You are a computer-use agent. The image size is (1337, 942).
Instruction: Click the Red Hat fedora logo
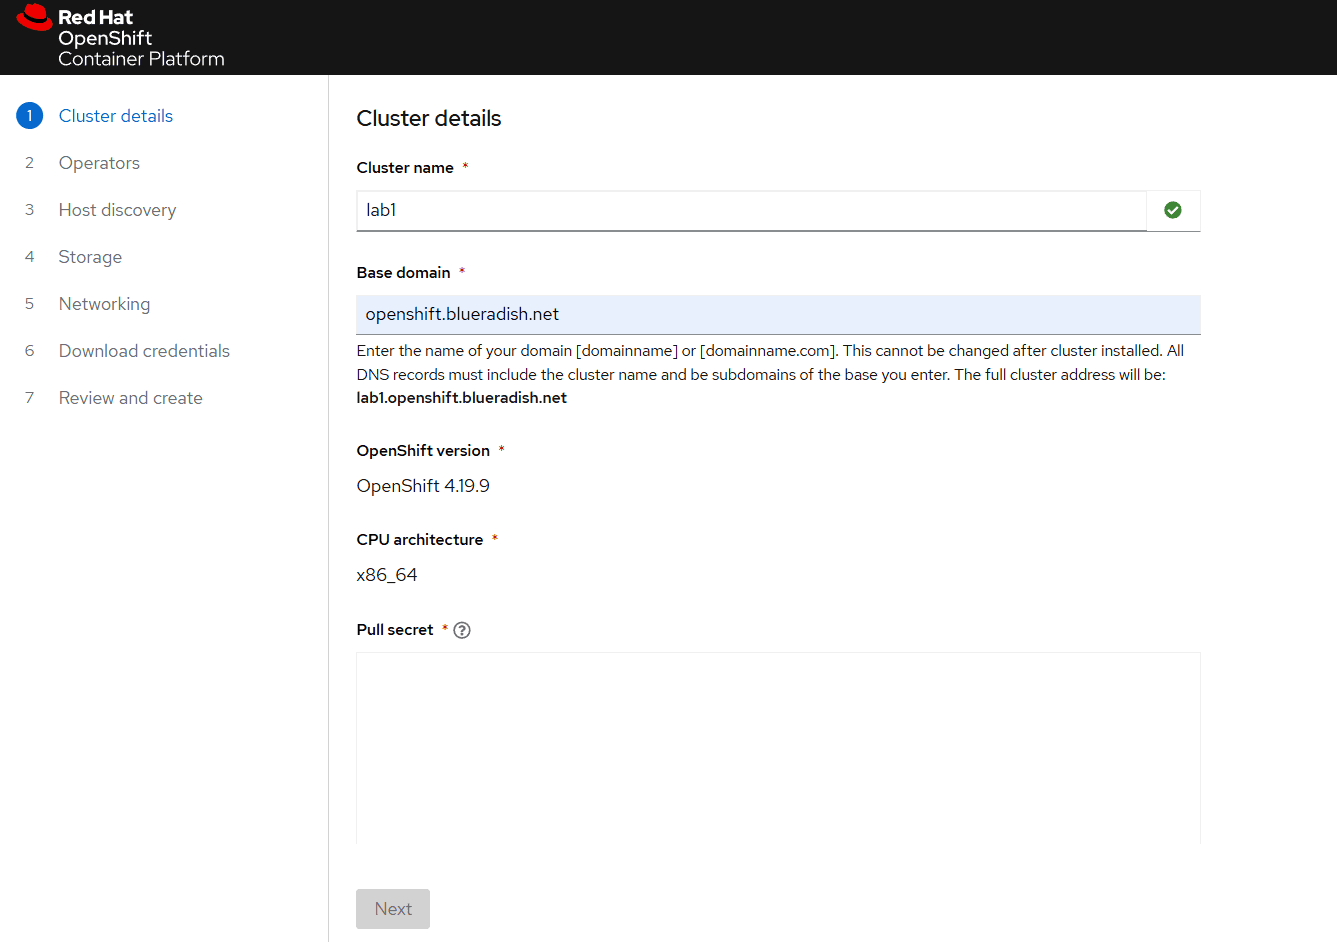(x=34, y=18)
